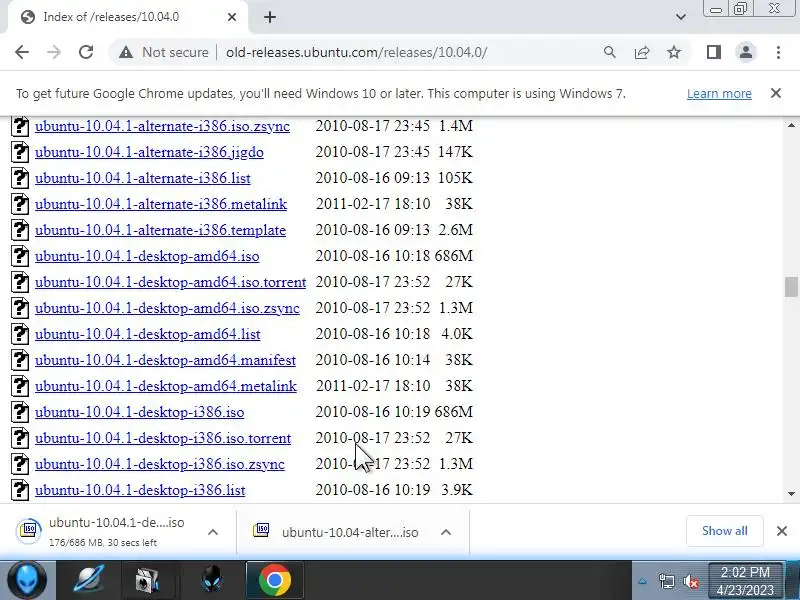Open ubuntu-10.04.1-alternate-i386.metalink link
800x600 pixels.
[x=161, y=204]
